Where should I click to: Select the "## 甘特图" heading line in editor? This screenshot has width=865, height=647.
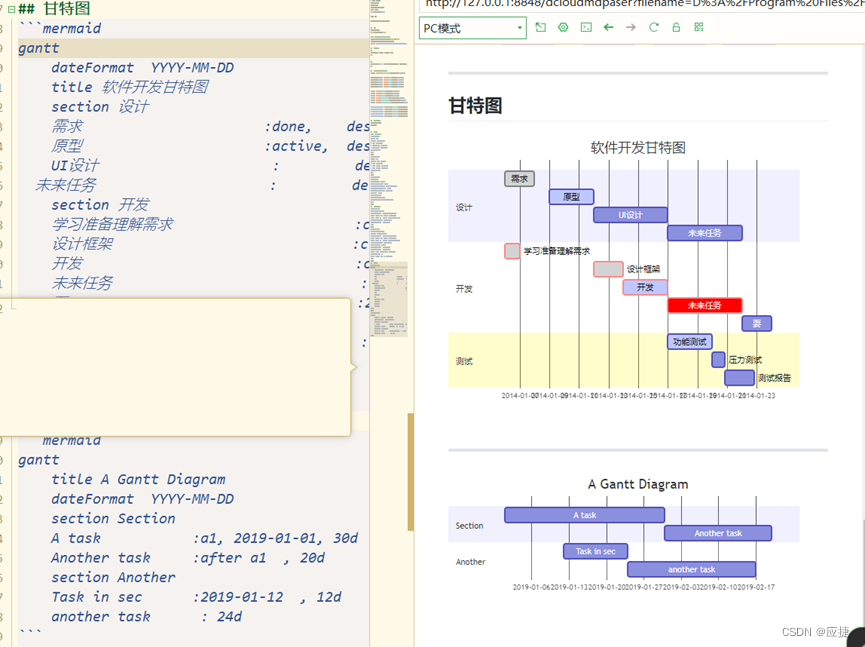click(54, 9)
